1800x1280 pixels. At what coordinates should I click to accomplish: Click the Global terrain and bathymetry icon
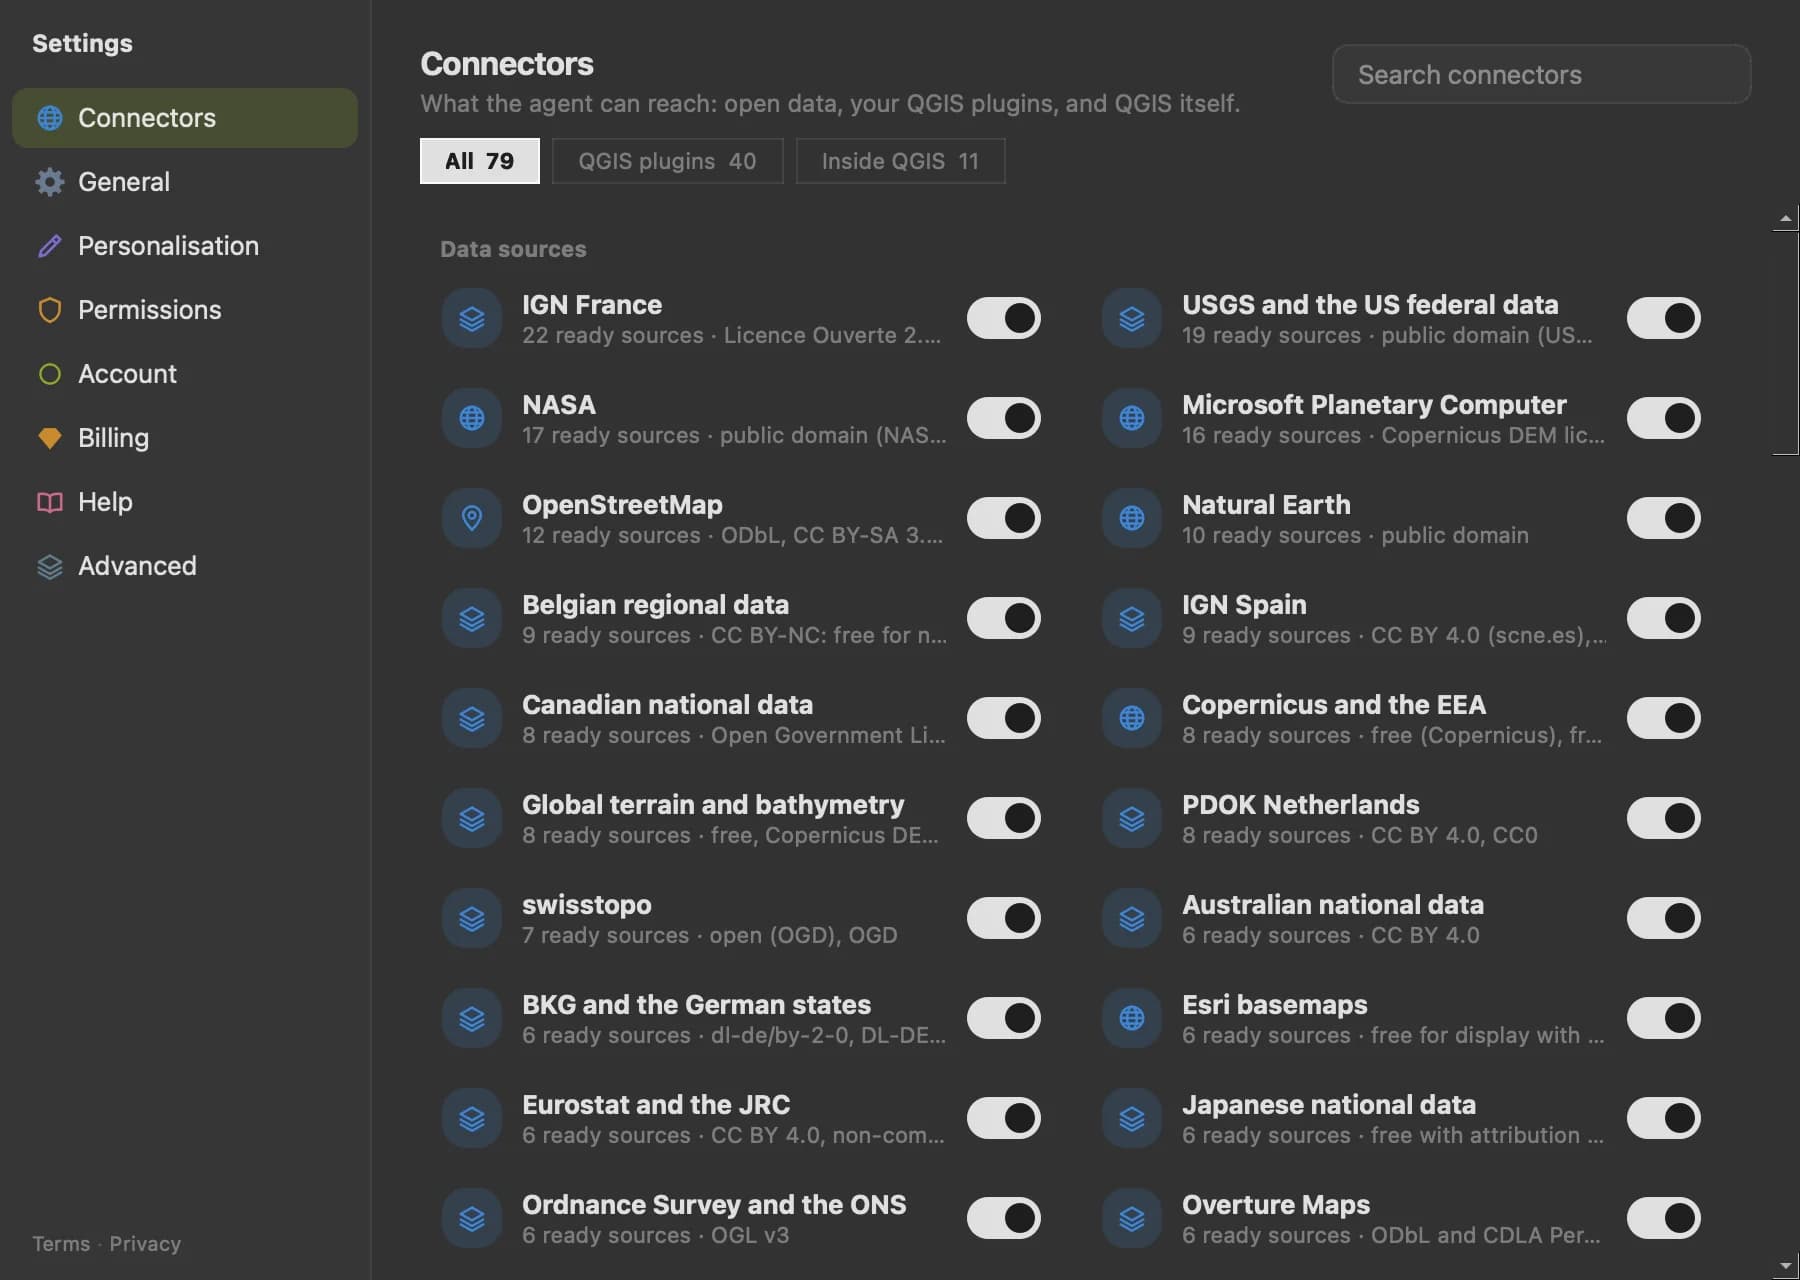pyautogui.click(x=472, y=818)
